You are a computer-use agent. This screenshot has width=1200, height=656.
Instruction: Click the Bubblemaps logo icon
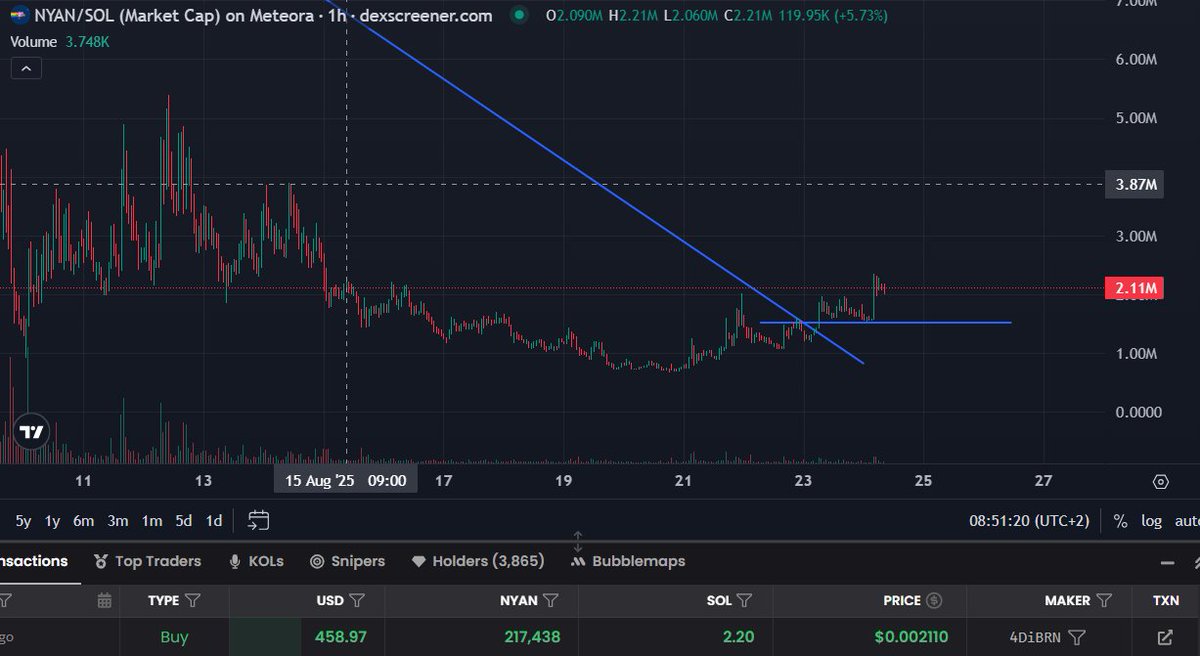coord(578,562)
